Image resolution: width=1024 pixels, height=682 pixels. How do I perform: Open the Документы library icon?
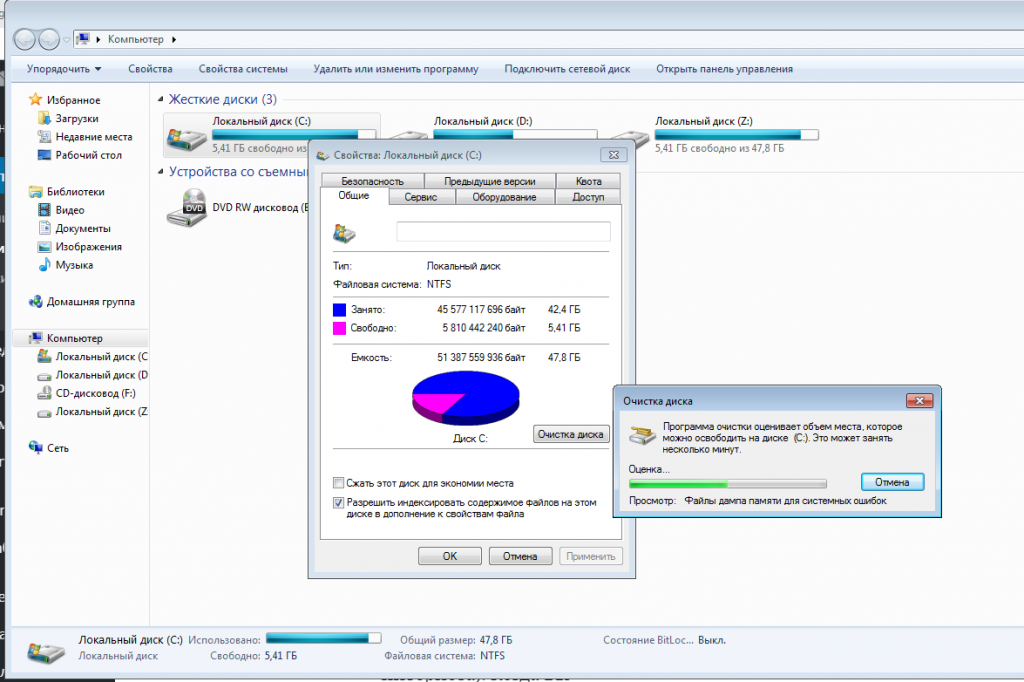pyautogui.click(x=44, y=228)
